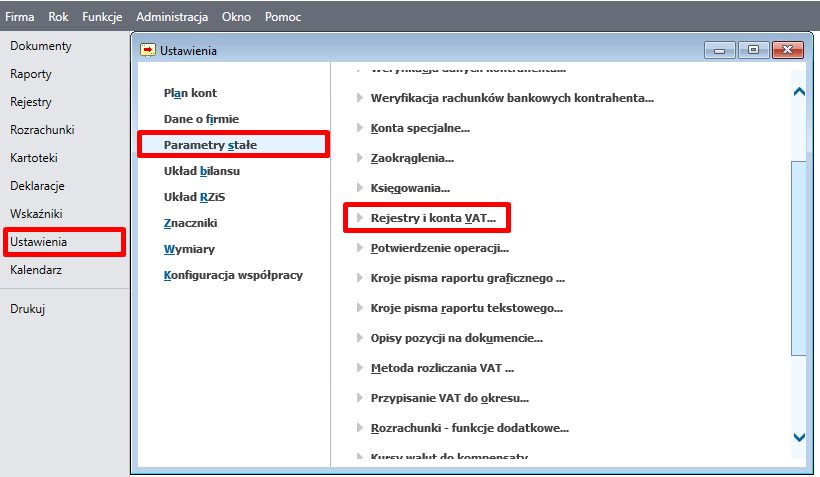Open Rejestry in the sidebar

(31, 102)
